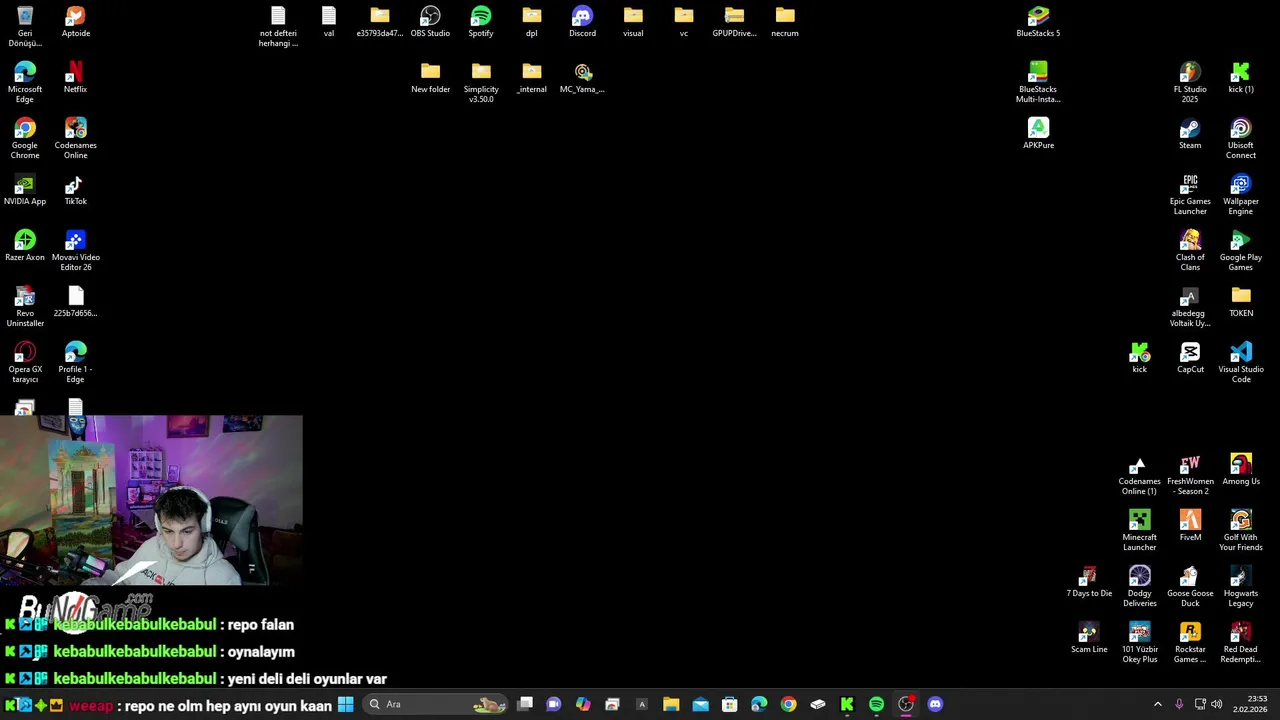Open the Google Chrome desktop shortcut
1280x720 pixels.
pyautogui.click(x=25, y=139)
